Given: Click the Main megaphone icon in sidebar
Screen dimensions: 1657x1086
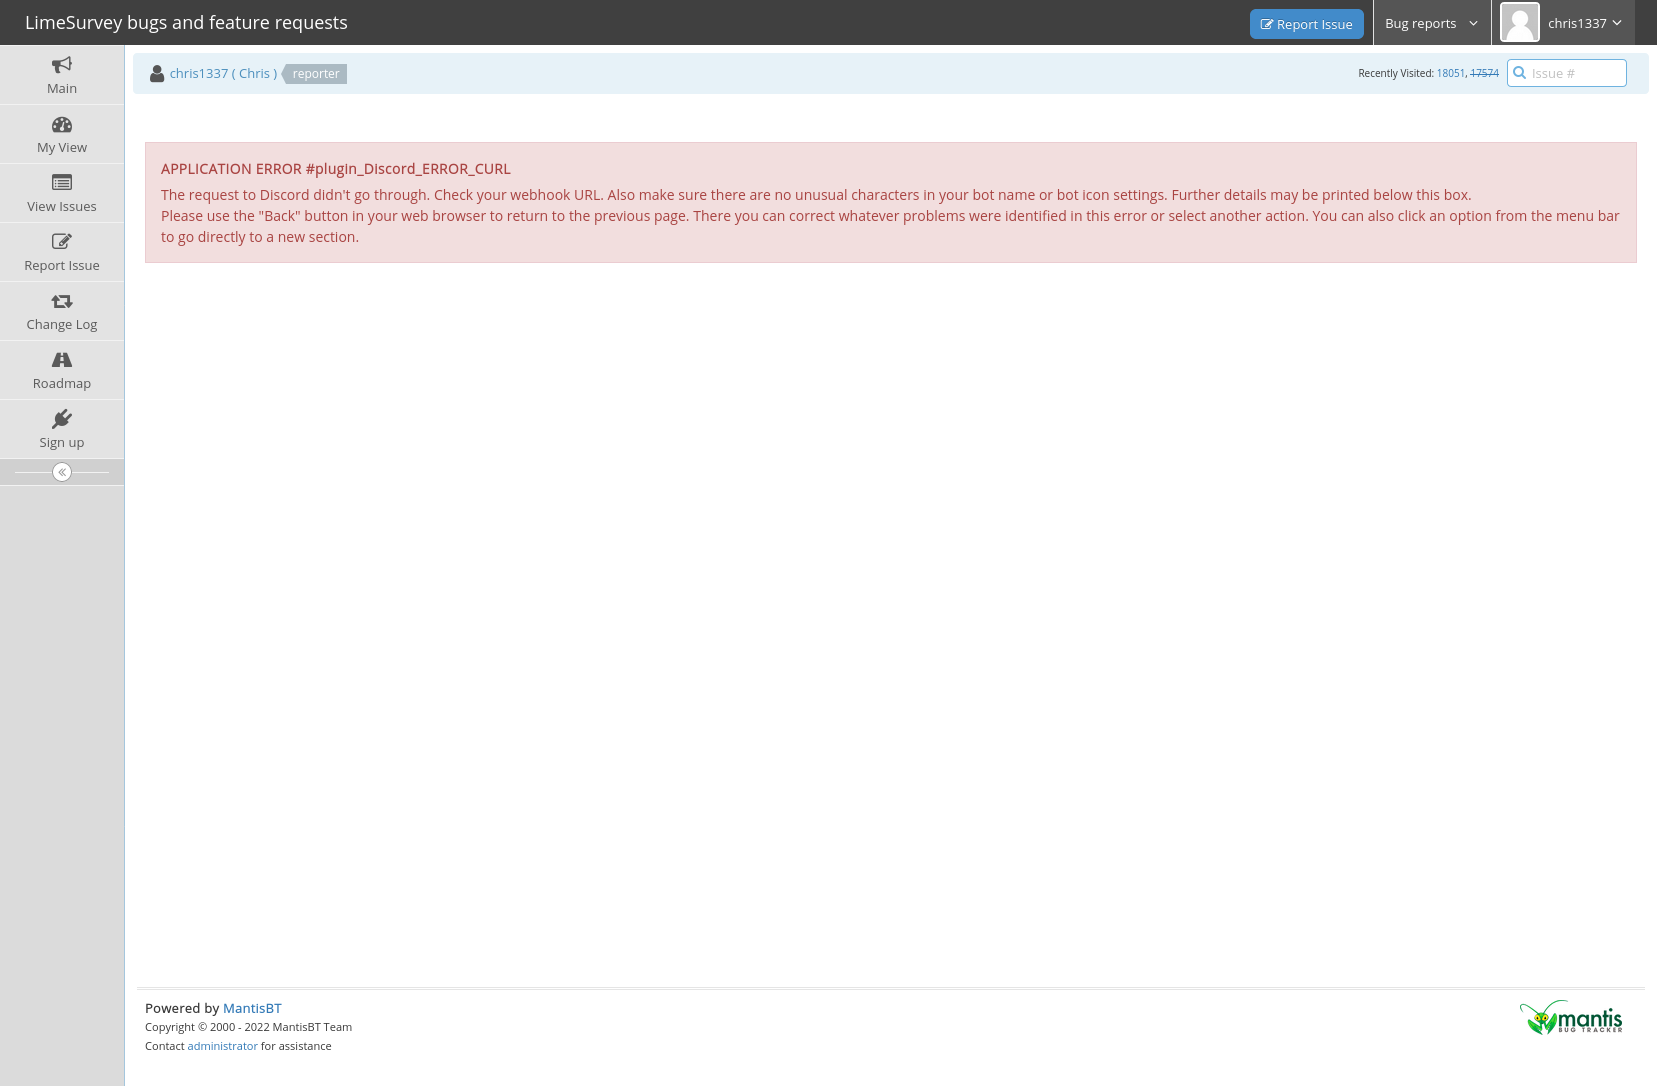Looking at the screenshot, I should (x=62, y=65).
